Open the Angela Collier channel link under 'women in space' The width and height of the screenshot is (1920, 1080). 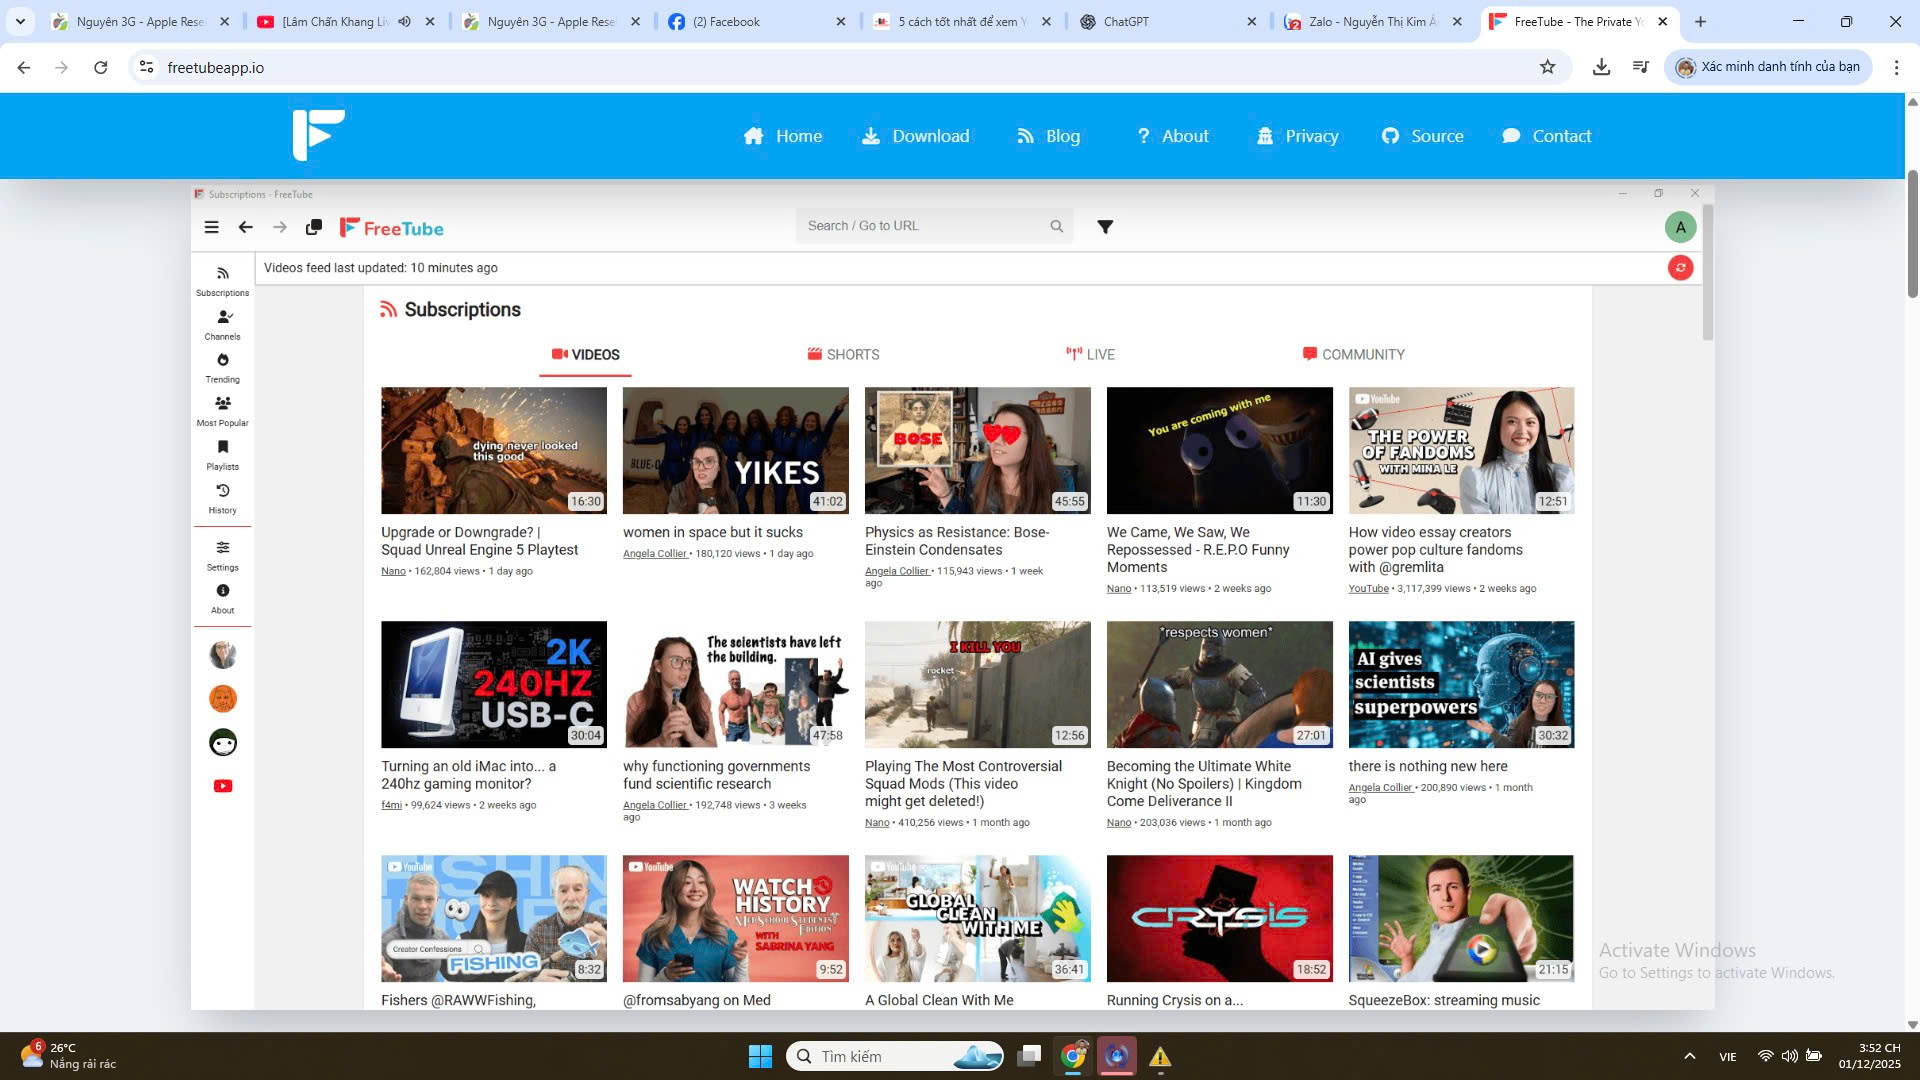pyautogui.click(x=655, y=554)
